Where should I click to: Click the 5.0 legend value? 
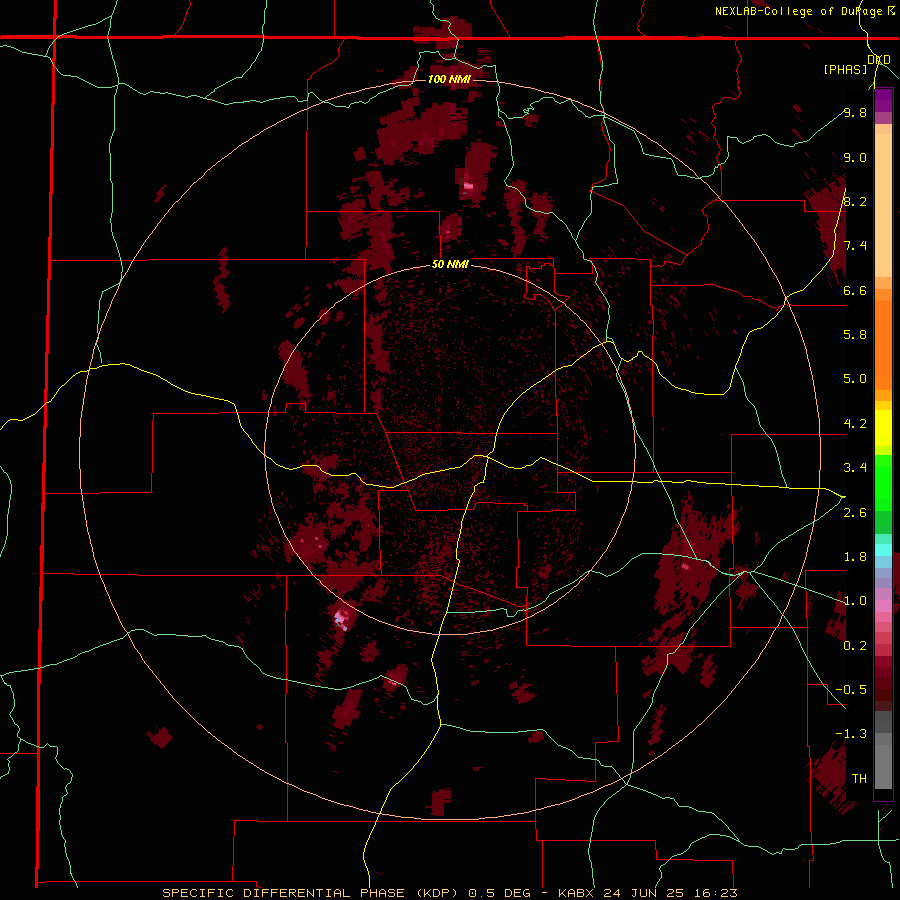pyautogui.click(x=855, y=379)
